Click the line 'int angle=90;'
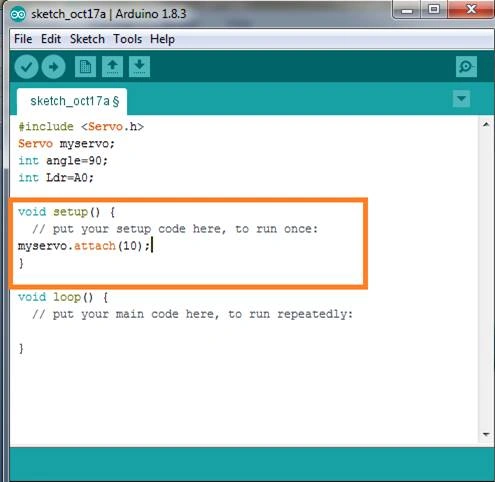Screen dimensions: 495x482 coord(63,161)
